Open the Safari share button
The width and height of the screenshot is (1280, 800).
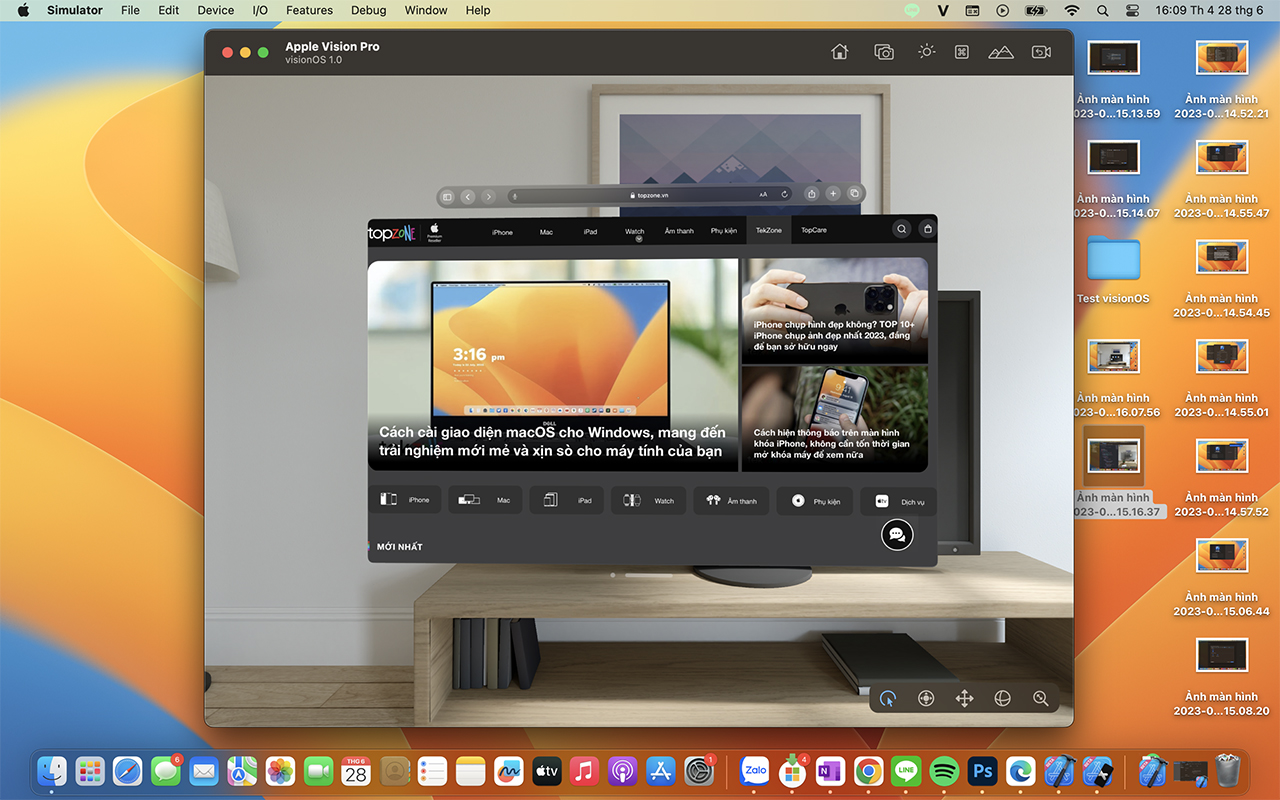[812, 194]
